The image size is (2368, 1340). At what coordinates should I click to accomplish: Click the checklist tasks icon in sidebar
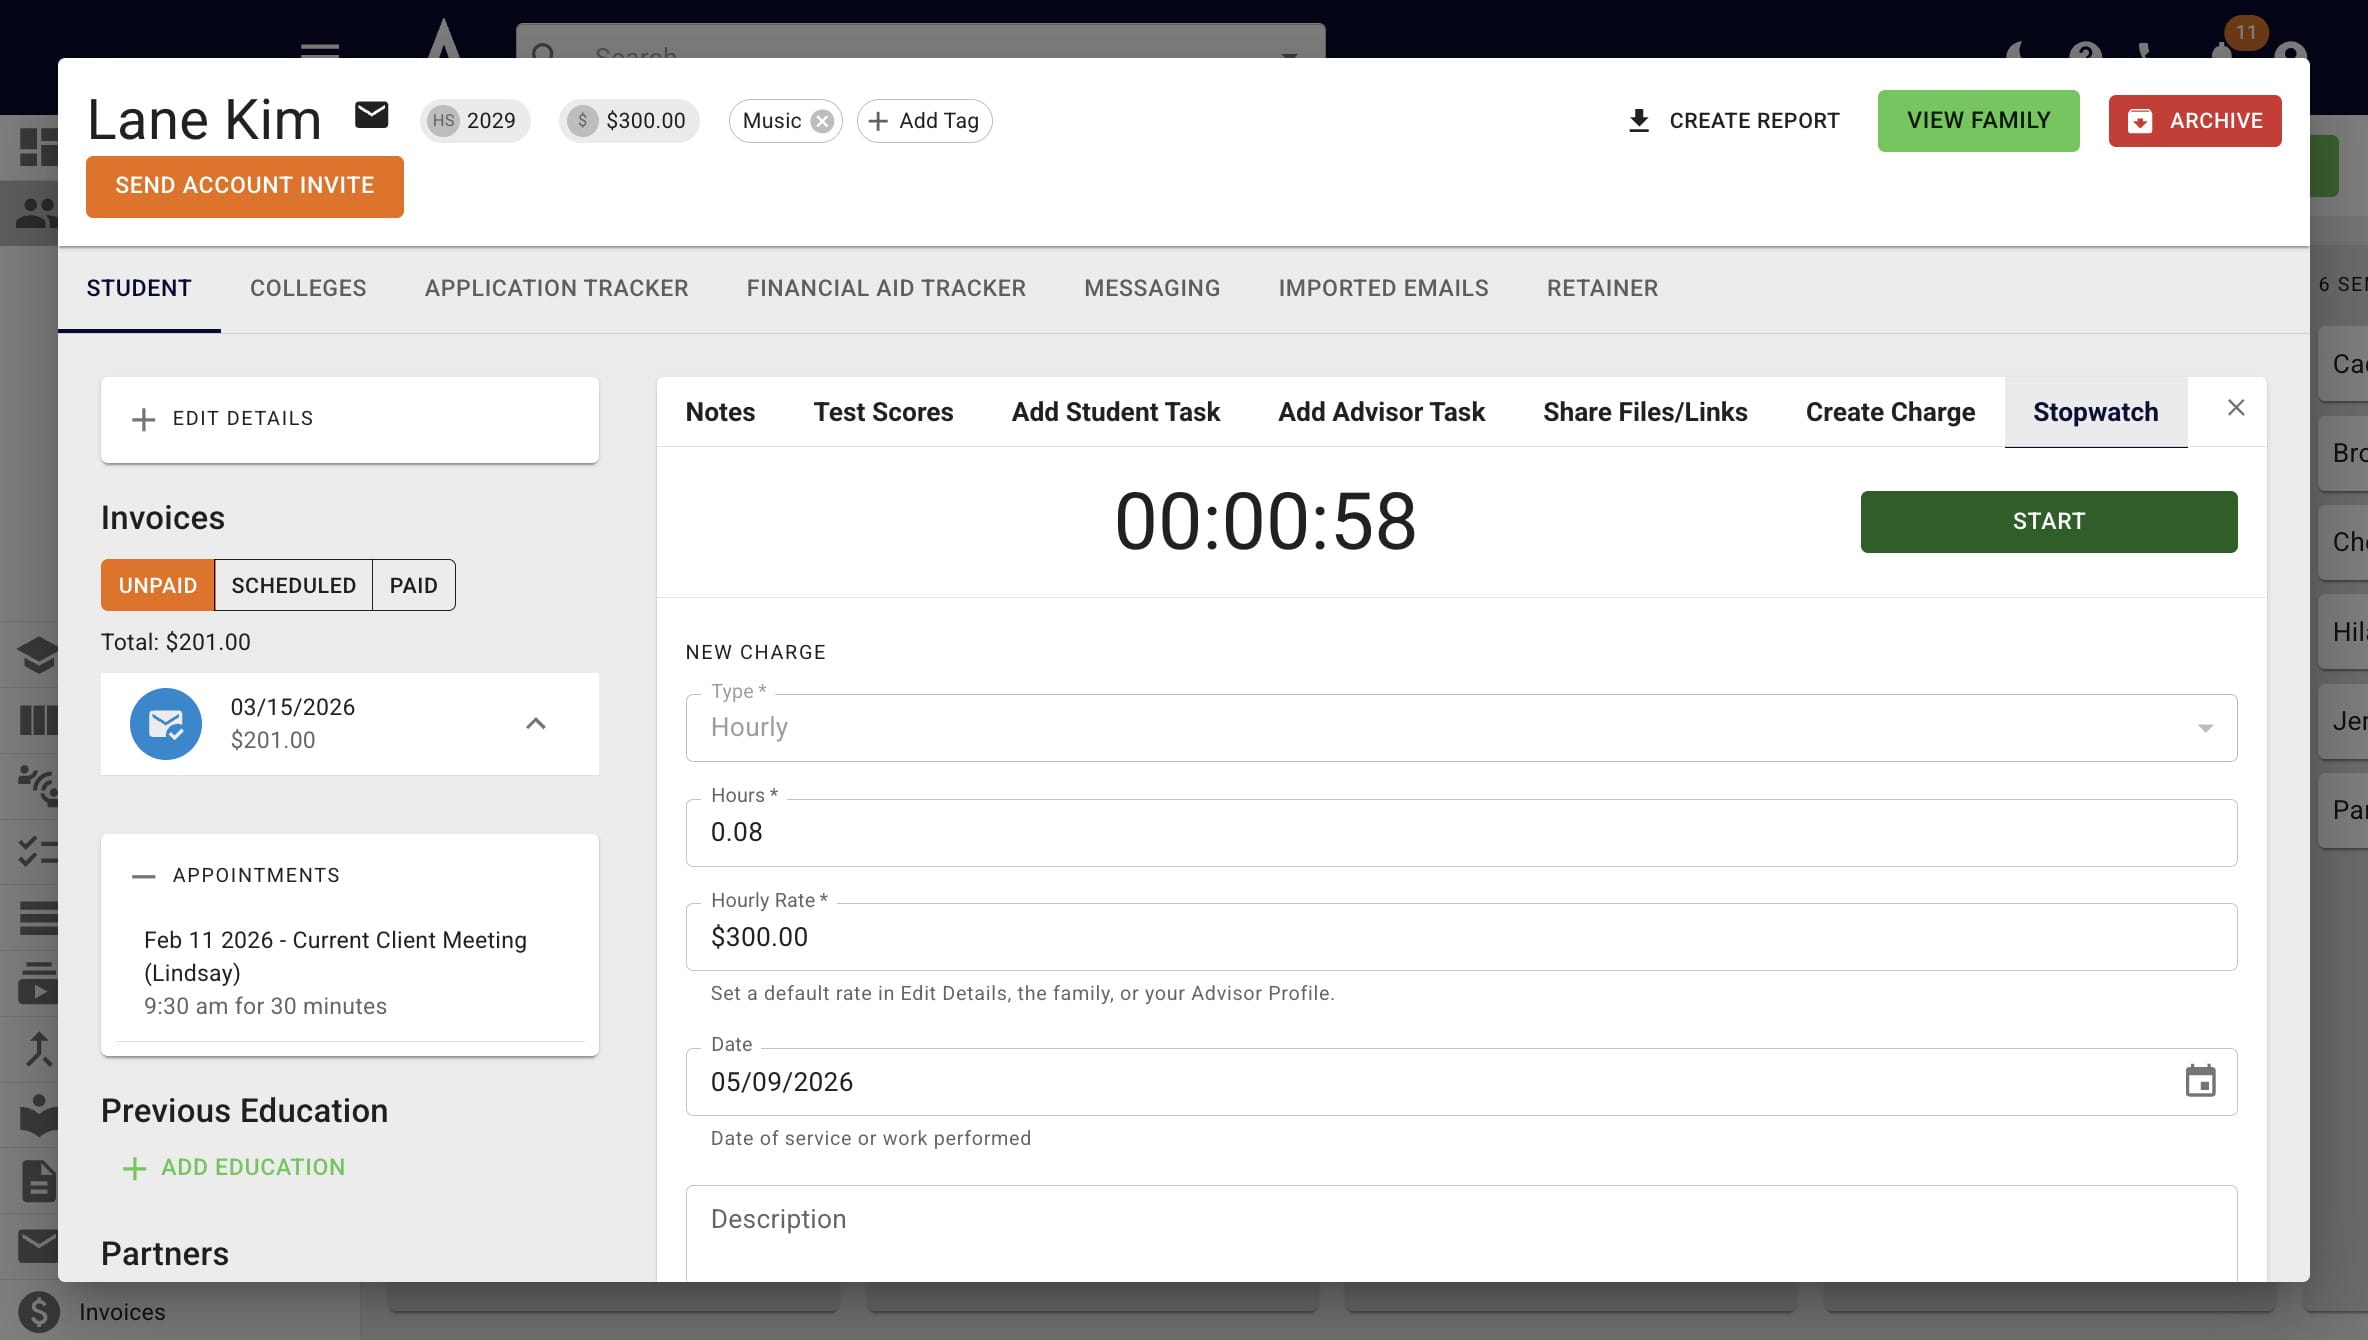(38, 852)
